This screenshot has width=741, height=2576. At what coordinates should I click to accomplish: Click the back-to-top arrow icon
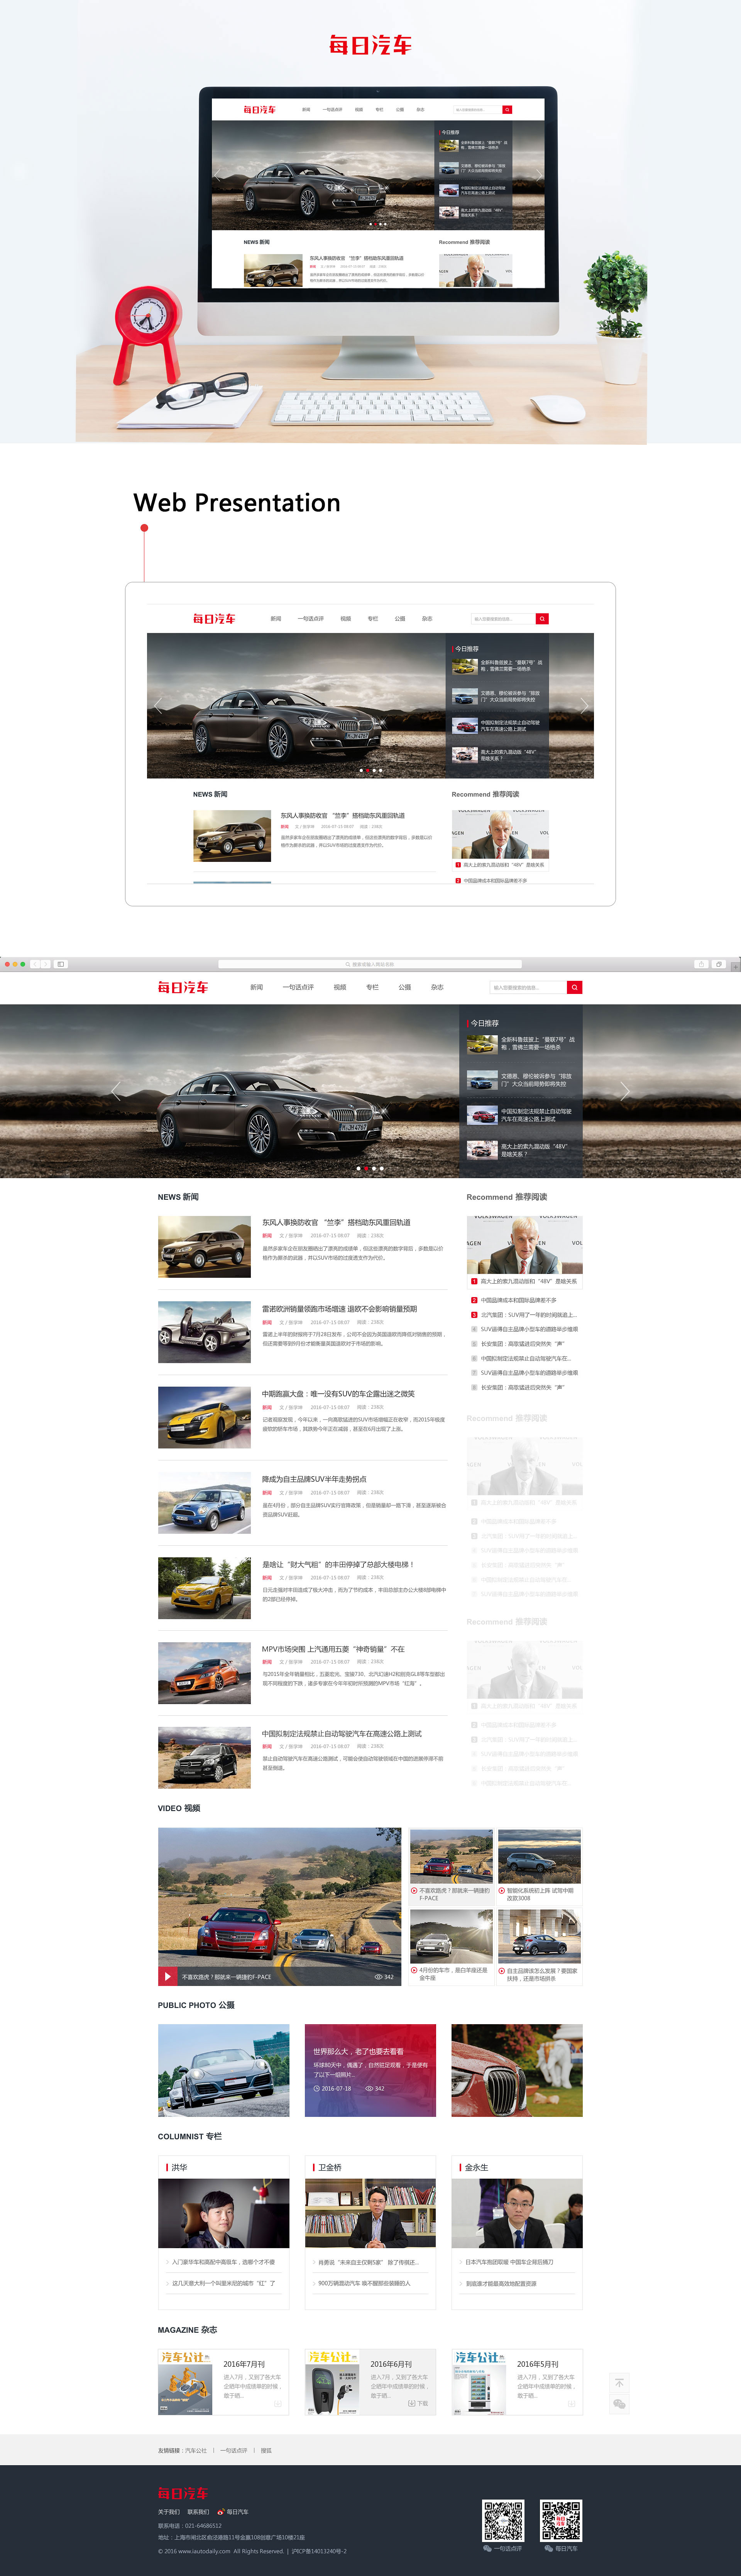click(x=619, y=2383)
